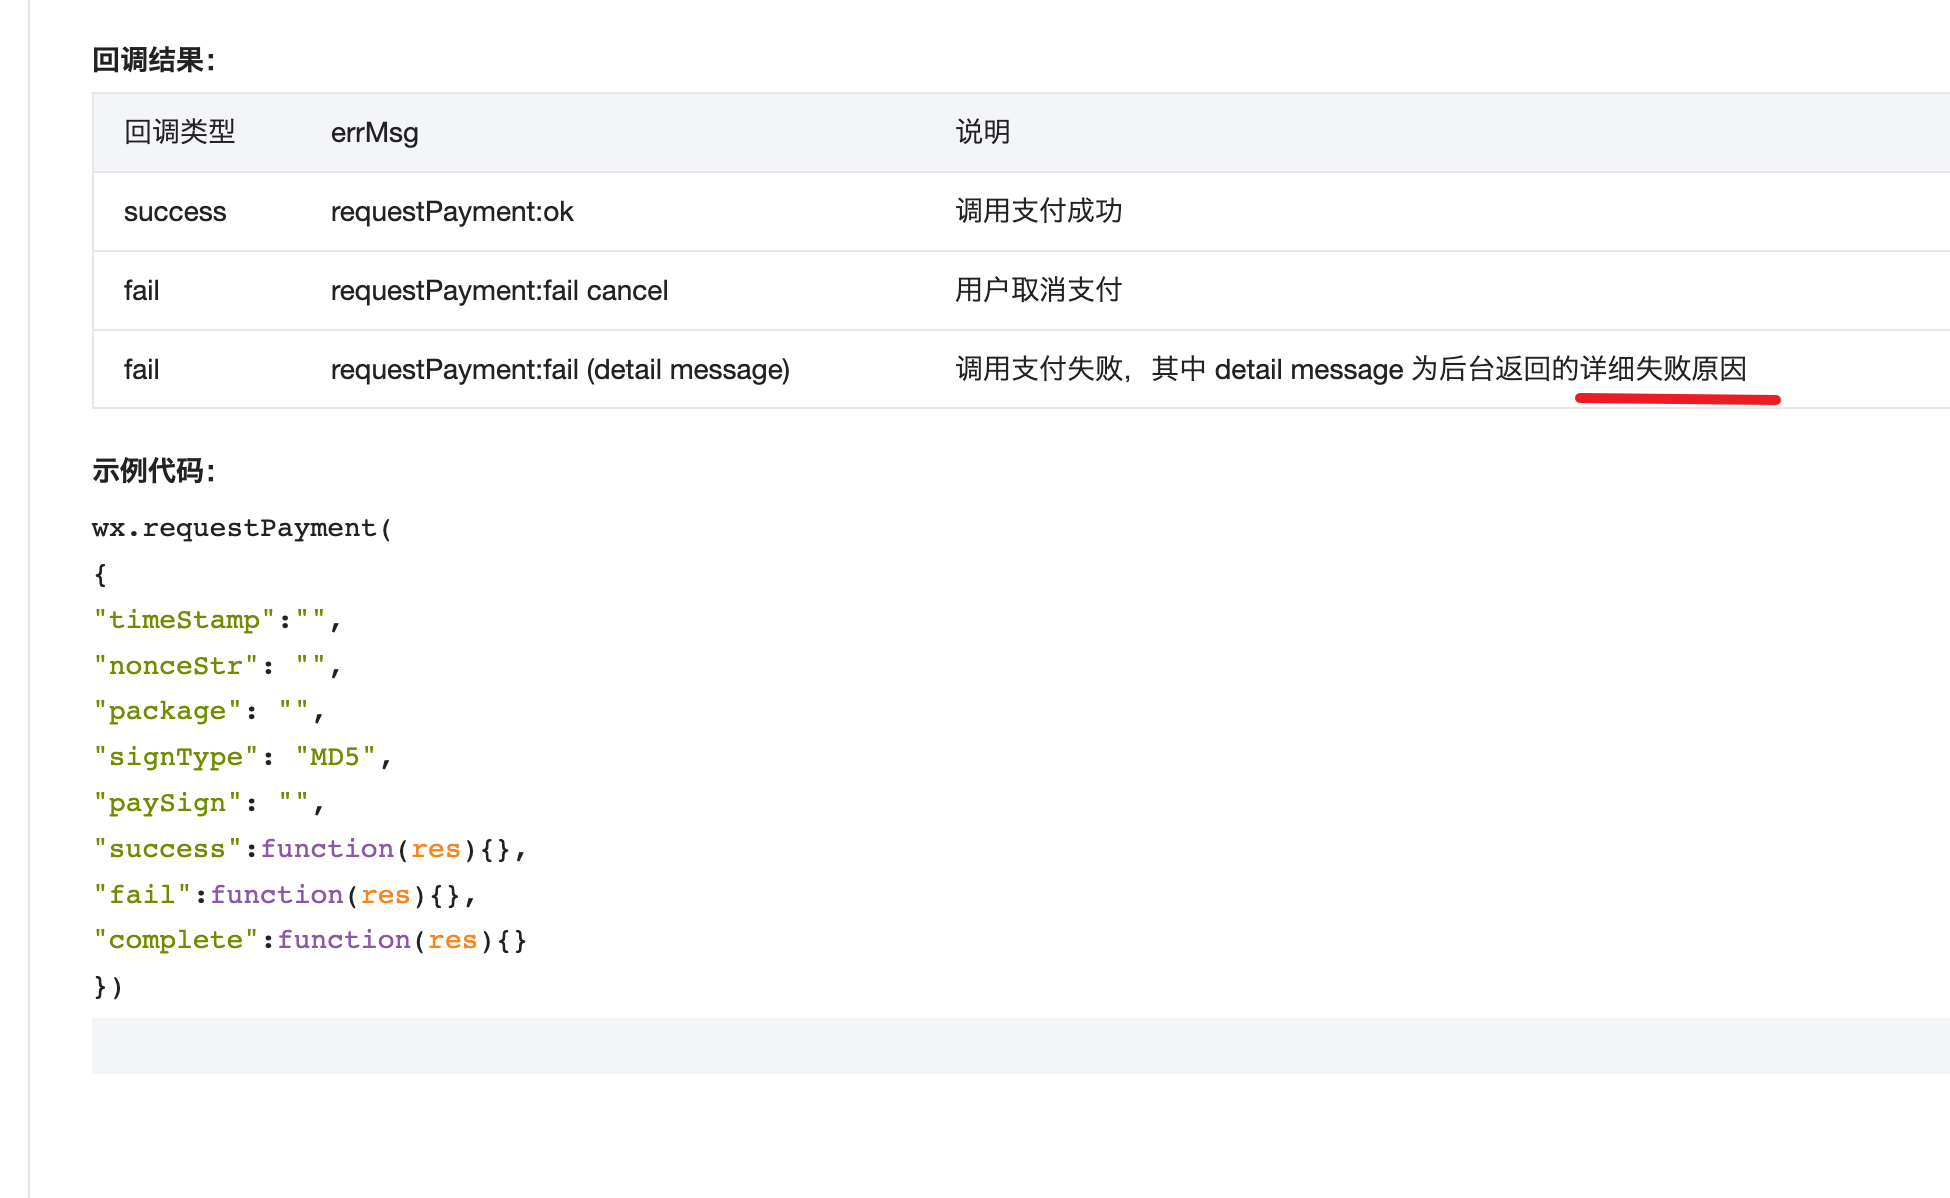Screen dimensions: 1950x1198
Task: Click the "complete":function(res) line
Action: coord(308,940)
